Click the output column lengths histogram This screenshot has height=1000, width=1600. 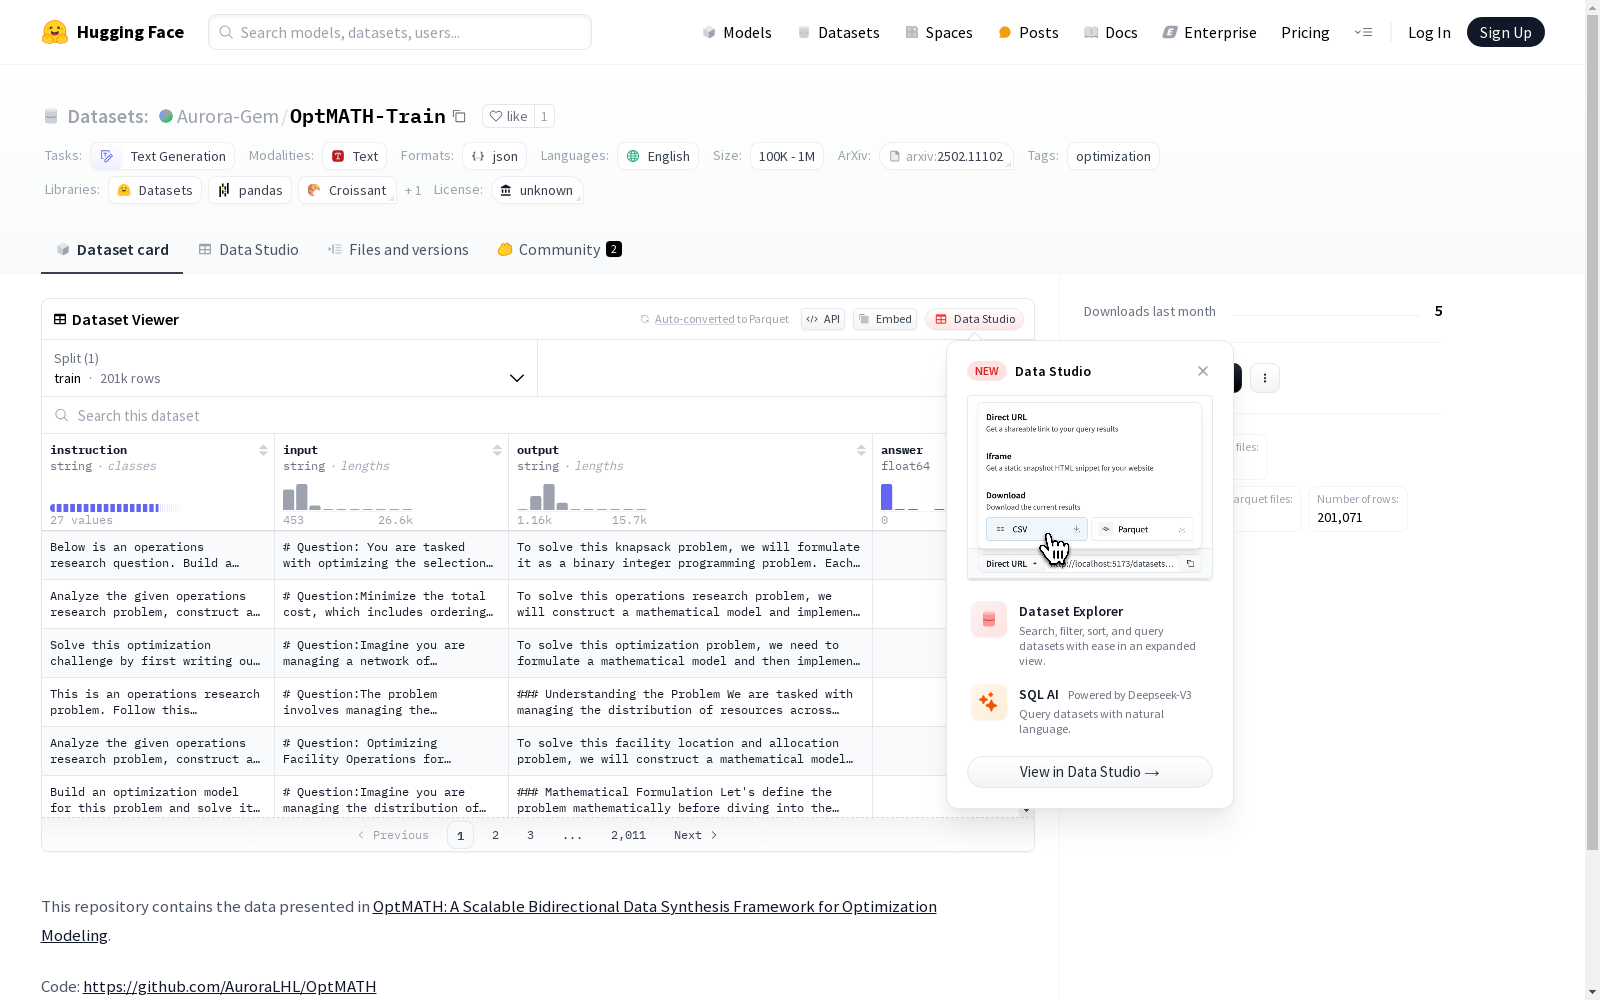coord(582,497)
